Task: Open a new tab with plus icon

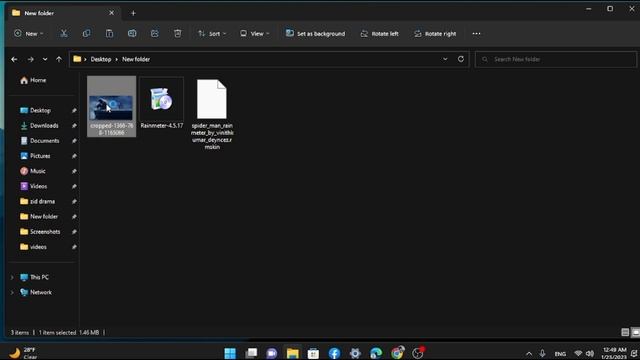Action: 133,13
